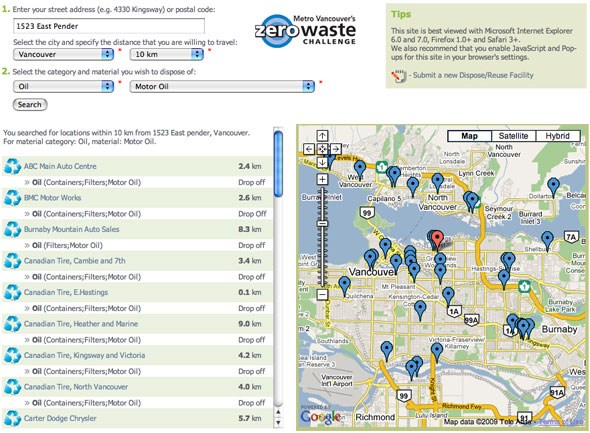
Task: Click the blue marker near Shellburn
Action: click(547, 241)
